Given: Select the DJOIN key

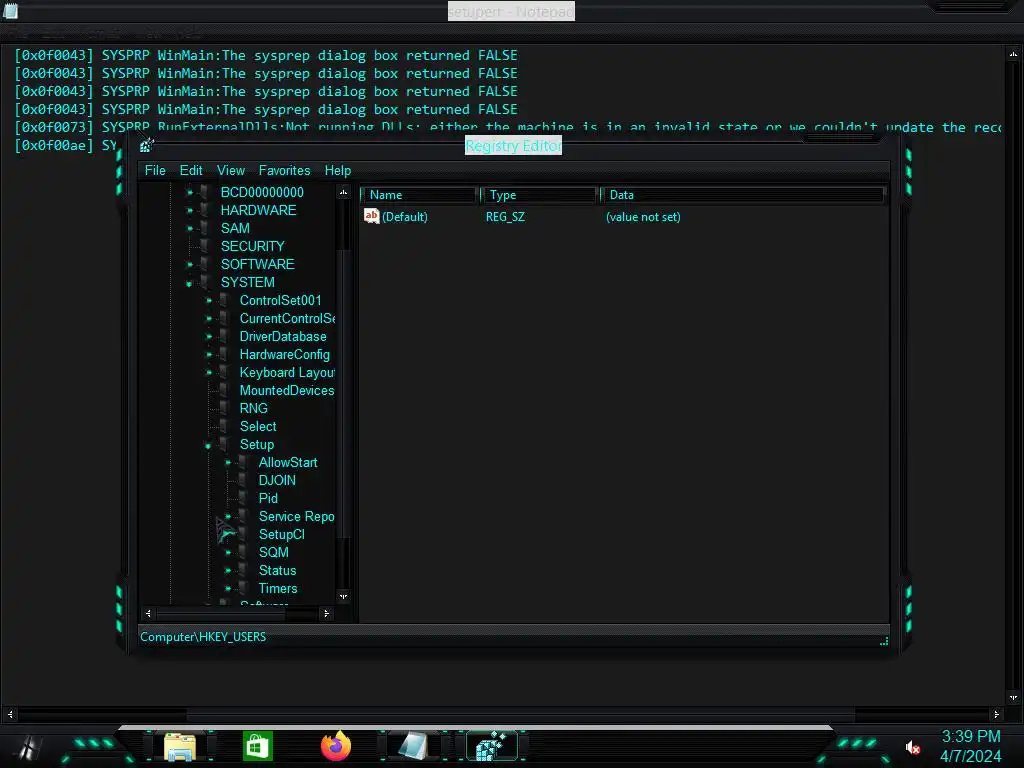Looking at the screenshot, I should click(277, 481).
